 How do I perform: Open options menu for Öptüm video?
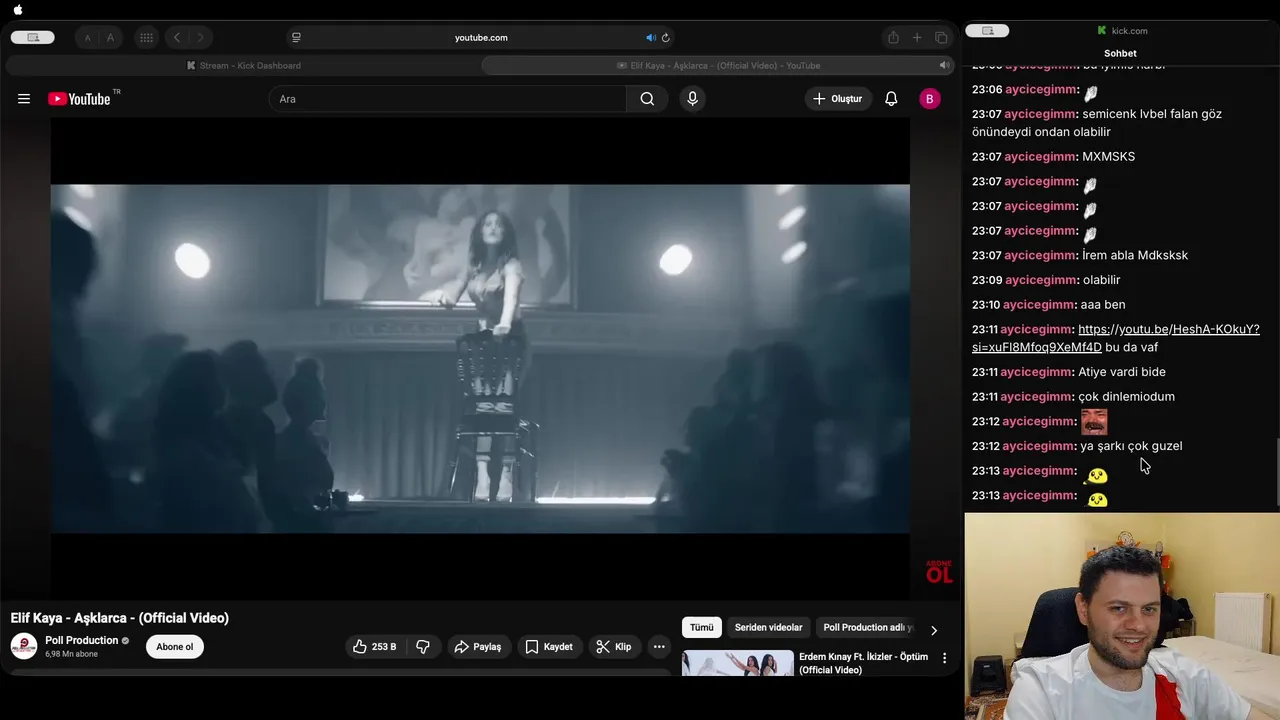(944, 658)
